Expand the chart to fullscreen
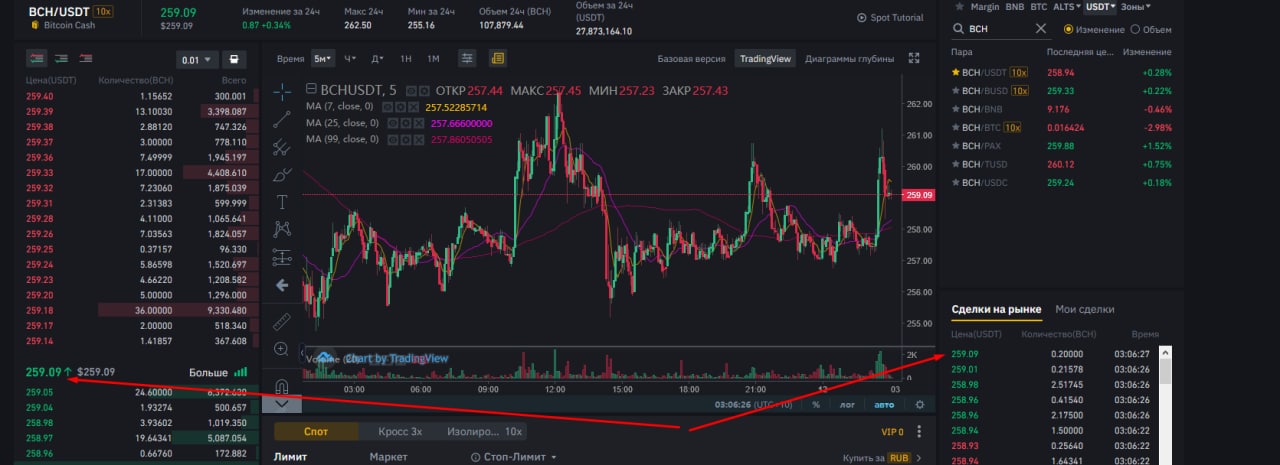1280x465 pixels. (x=913, y=58)
